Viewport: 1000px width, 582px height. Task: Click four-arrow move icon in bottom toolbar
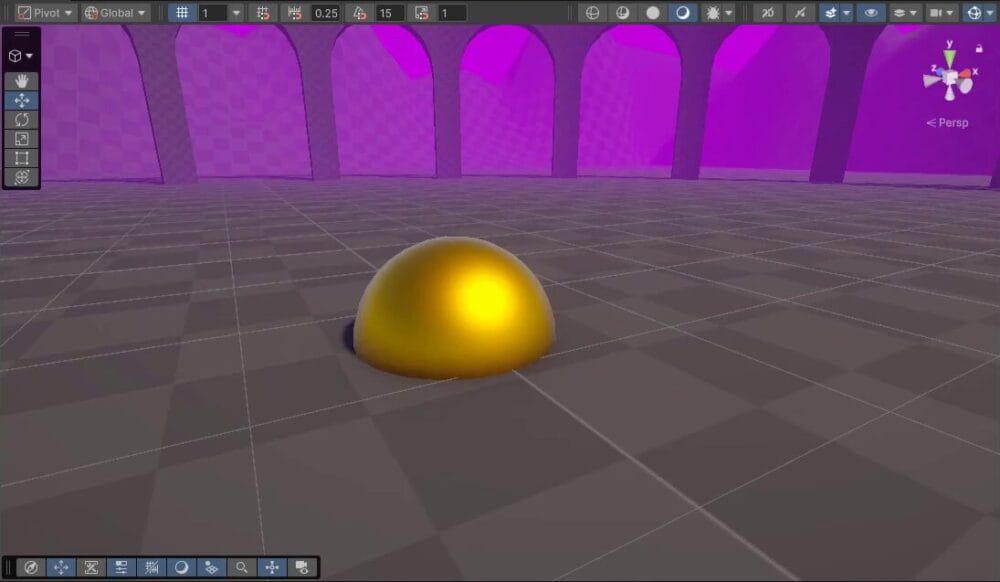pyautogui.click(x=61, y=567)
